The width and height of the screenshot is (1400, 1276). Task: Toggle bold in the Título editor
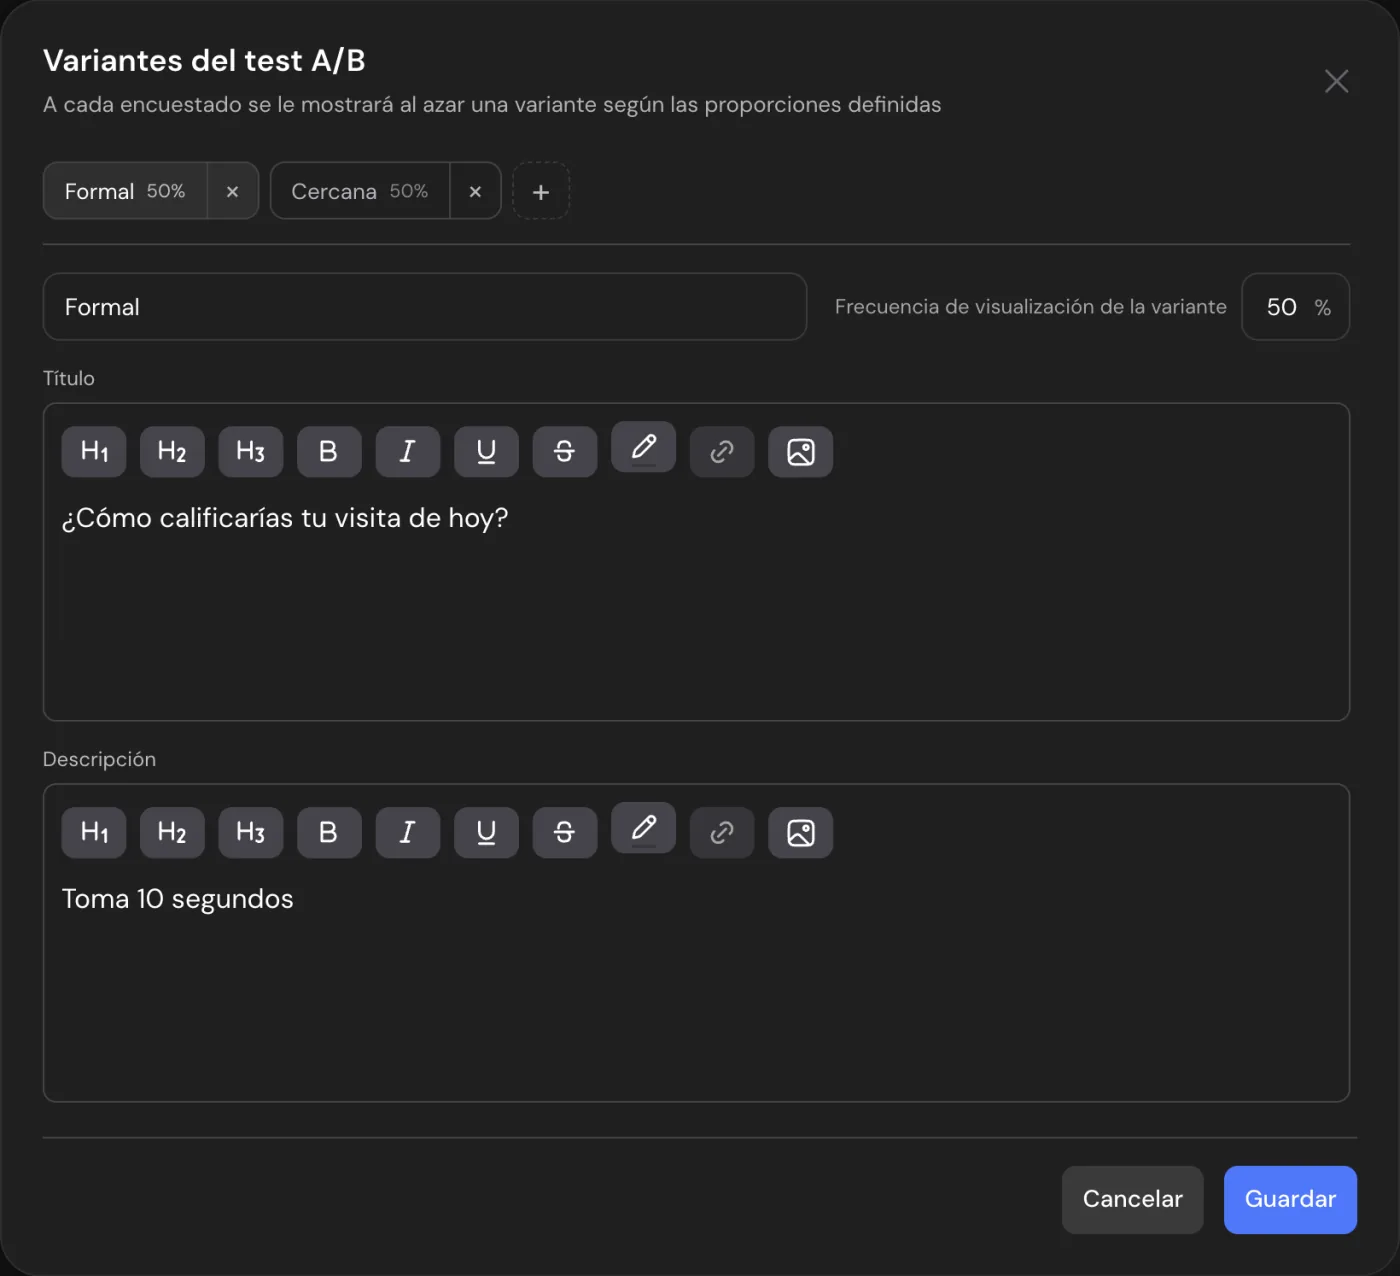[329, 452]
